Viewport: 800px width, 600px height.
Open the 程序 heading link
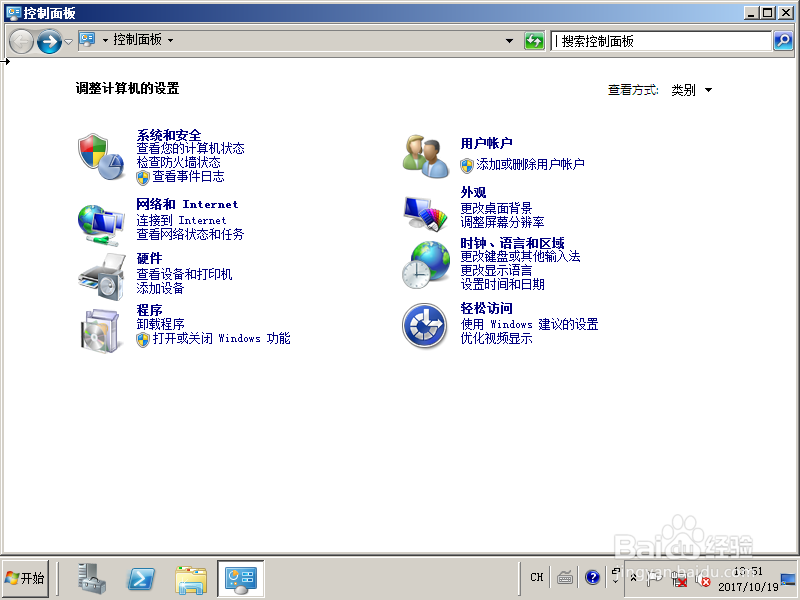(x=149, y=310)
